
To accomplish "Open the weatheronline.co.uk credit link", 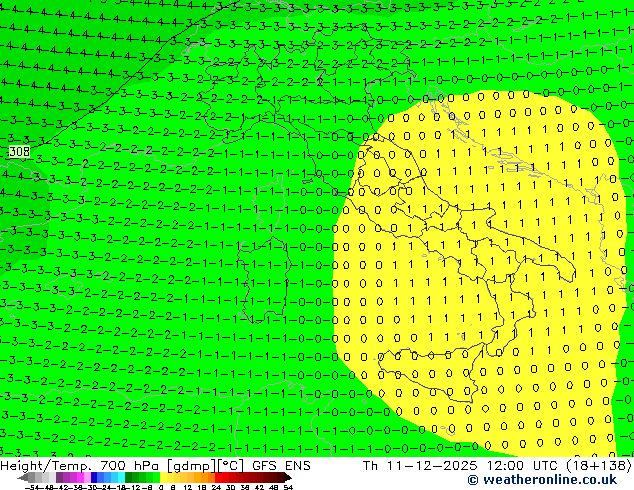I will click(x=542, y=480).
